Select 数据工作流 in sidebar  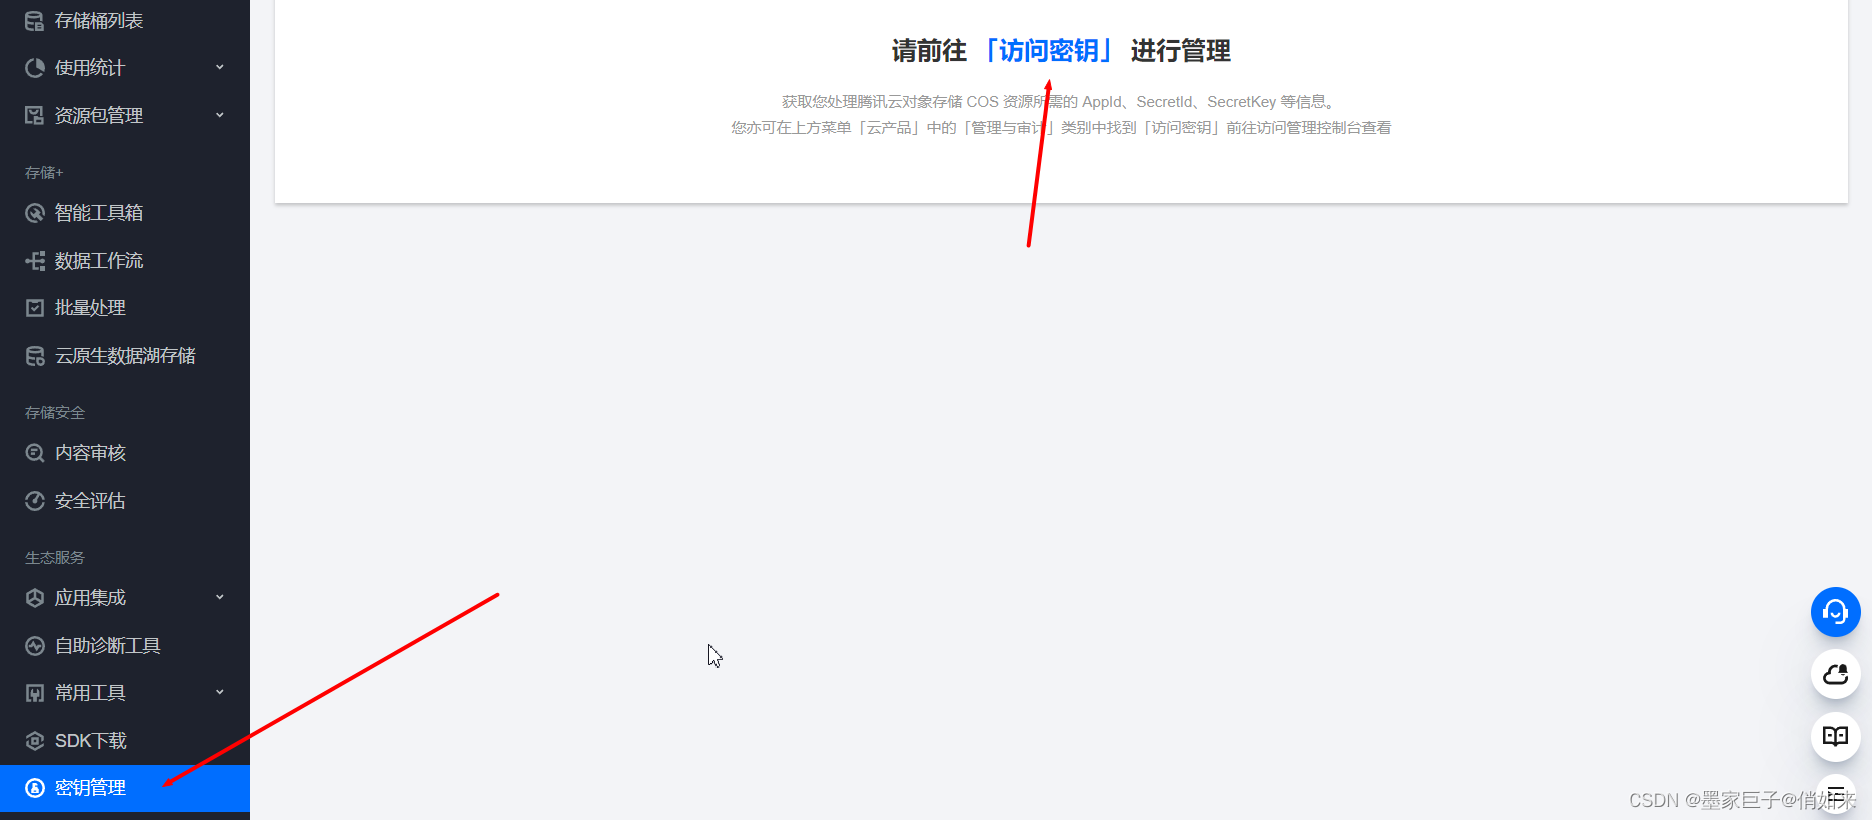tap(125, 261)
